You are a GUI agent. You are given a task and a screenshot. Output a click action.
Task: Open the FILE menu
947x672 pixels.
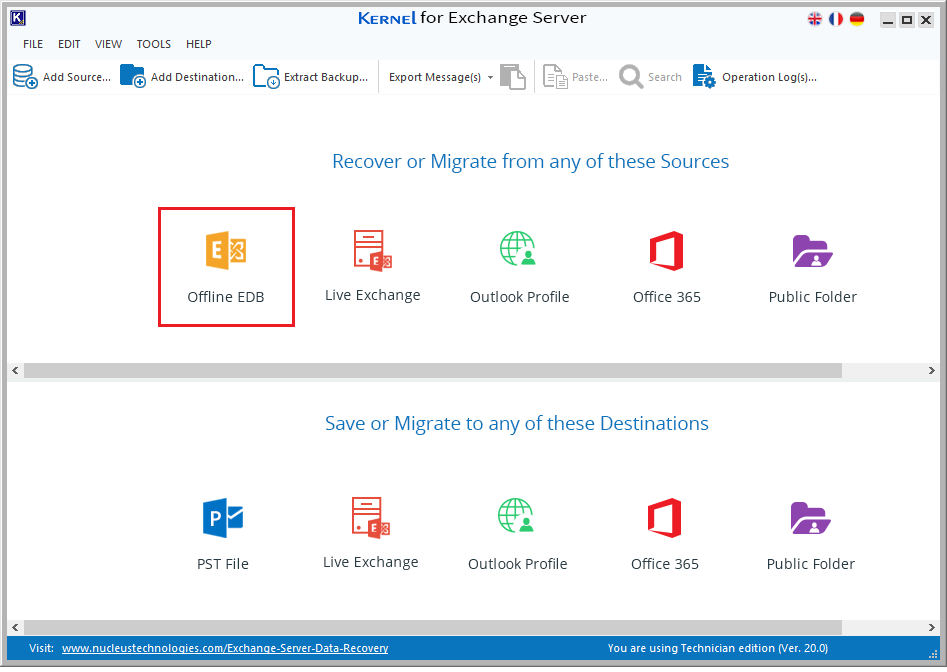[x=33, y=44]
